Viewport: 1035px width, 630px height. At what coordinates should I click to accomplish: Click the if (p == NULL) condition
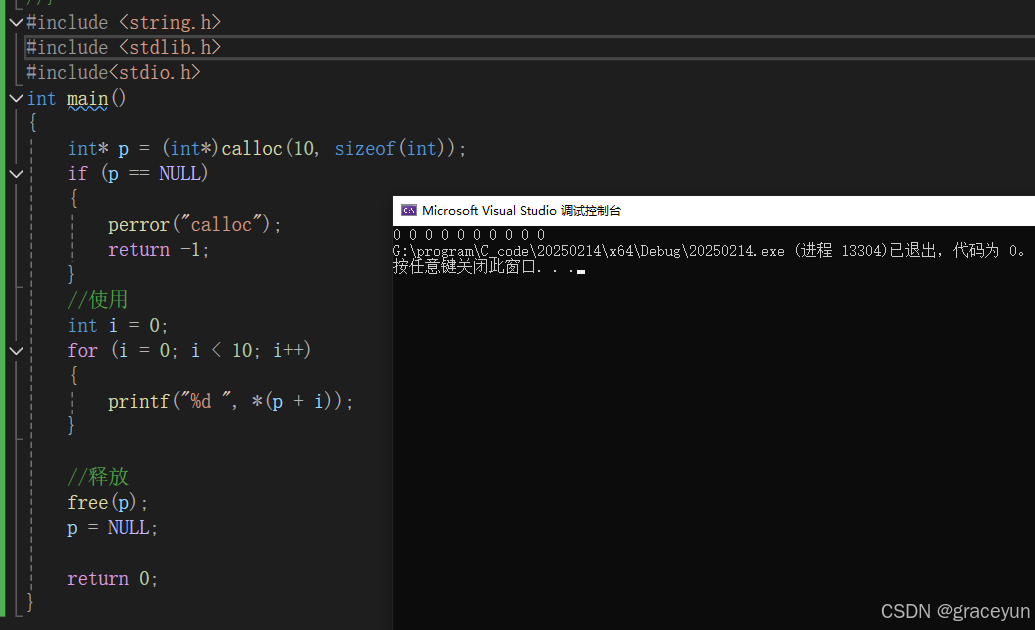tap(137, 174)
